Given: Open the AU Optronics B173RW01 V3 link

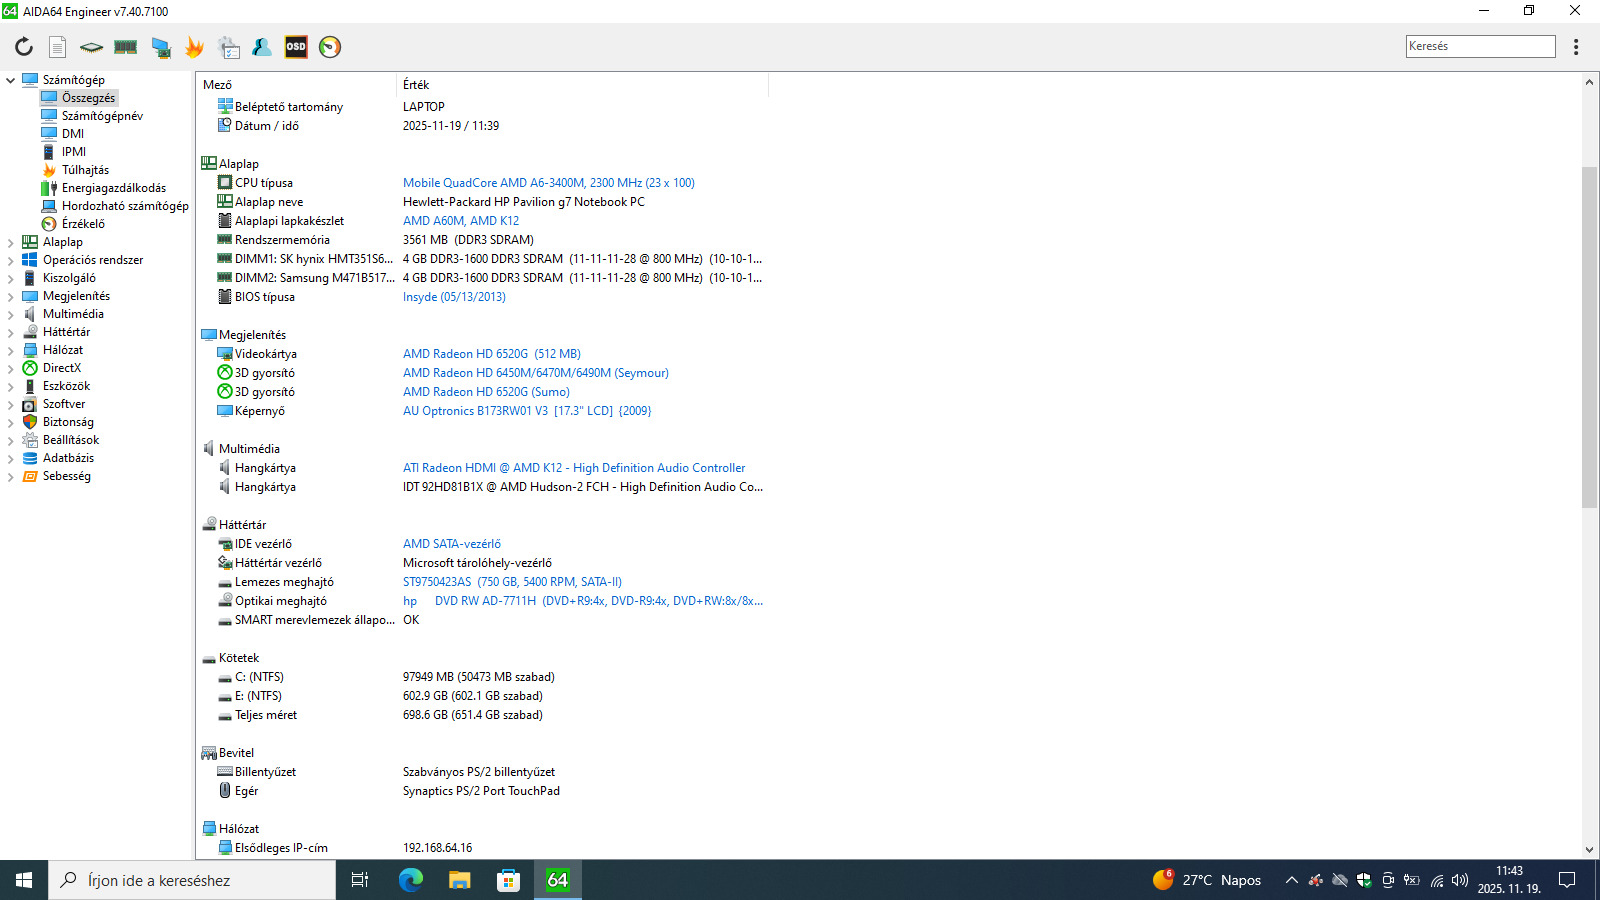Looking at the screenshot, I should (x=527, y=411).
